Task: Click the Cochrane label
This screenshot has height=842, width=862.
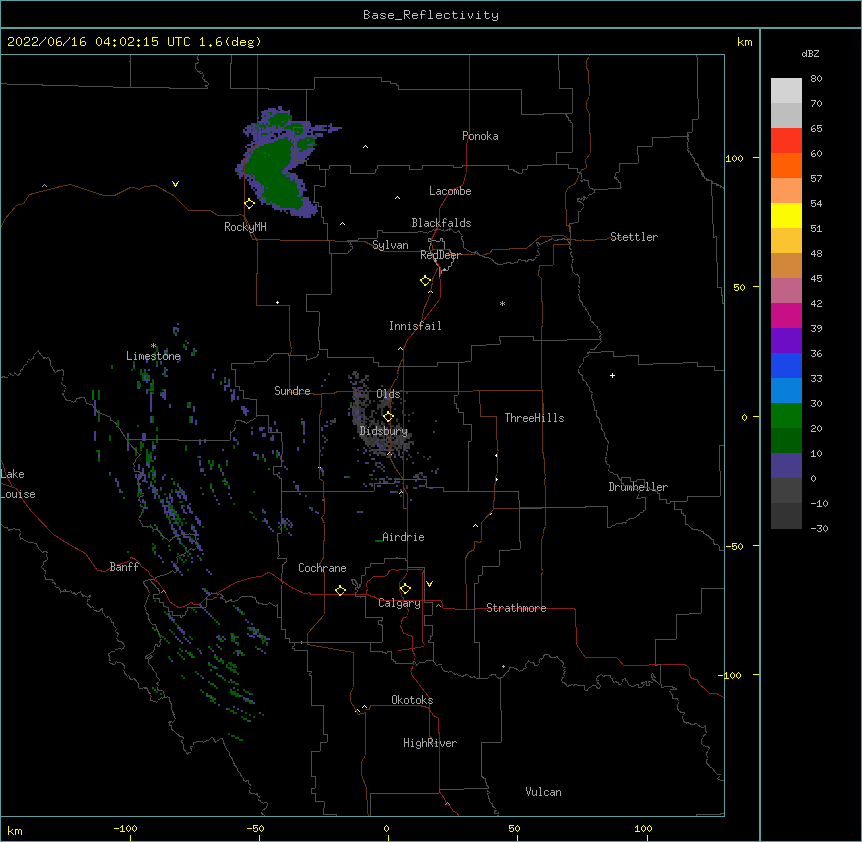Action: 322,568
